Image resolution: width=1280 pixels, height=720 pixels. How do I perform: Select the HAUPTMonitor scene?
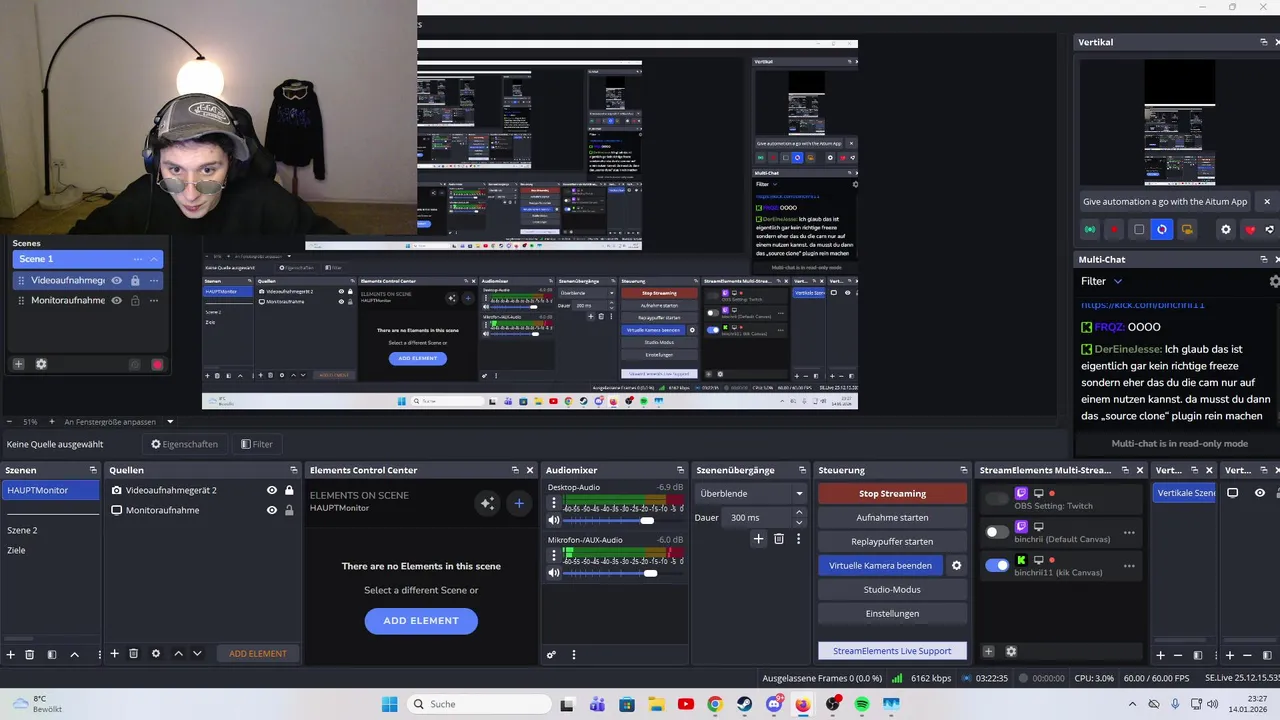tap(50, 490)
